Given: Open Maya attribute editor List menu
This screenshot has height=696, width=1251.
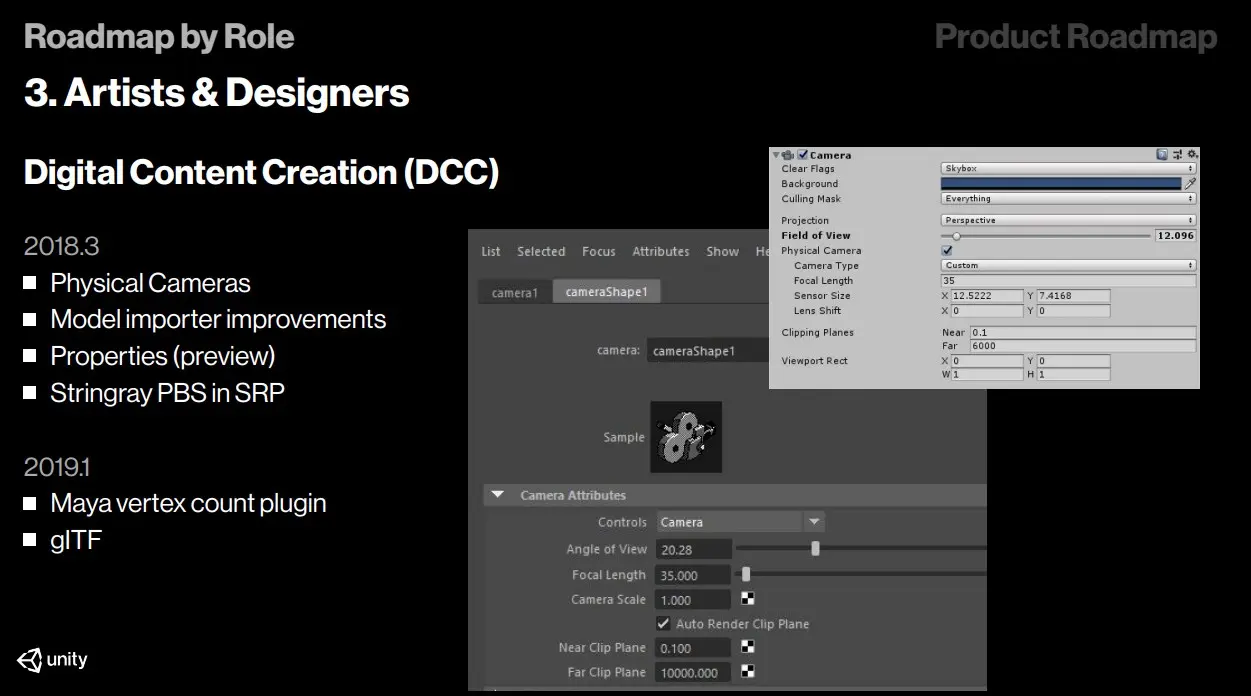Looking at the screenshot, I should point(491,251).
